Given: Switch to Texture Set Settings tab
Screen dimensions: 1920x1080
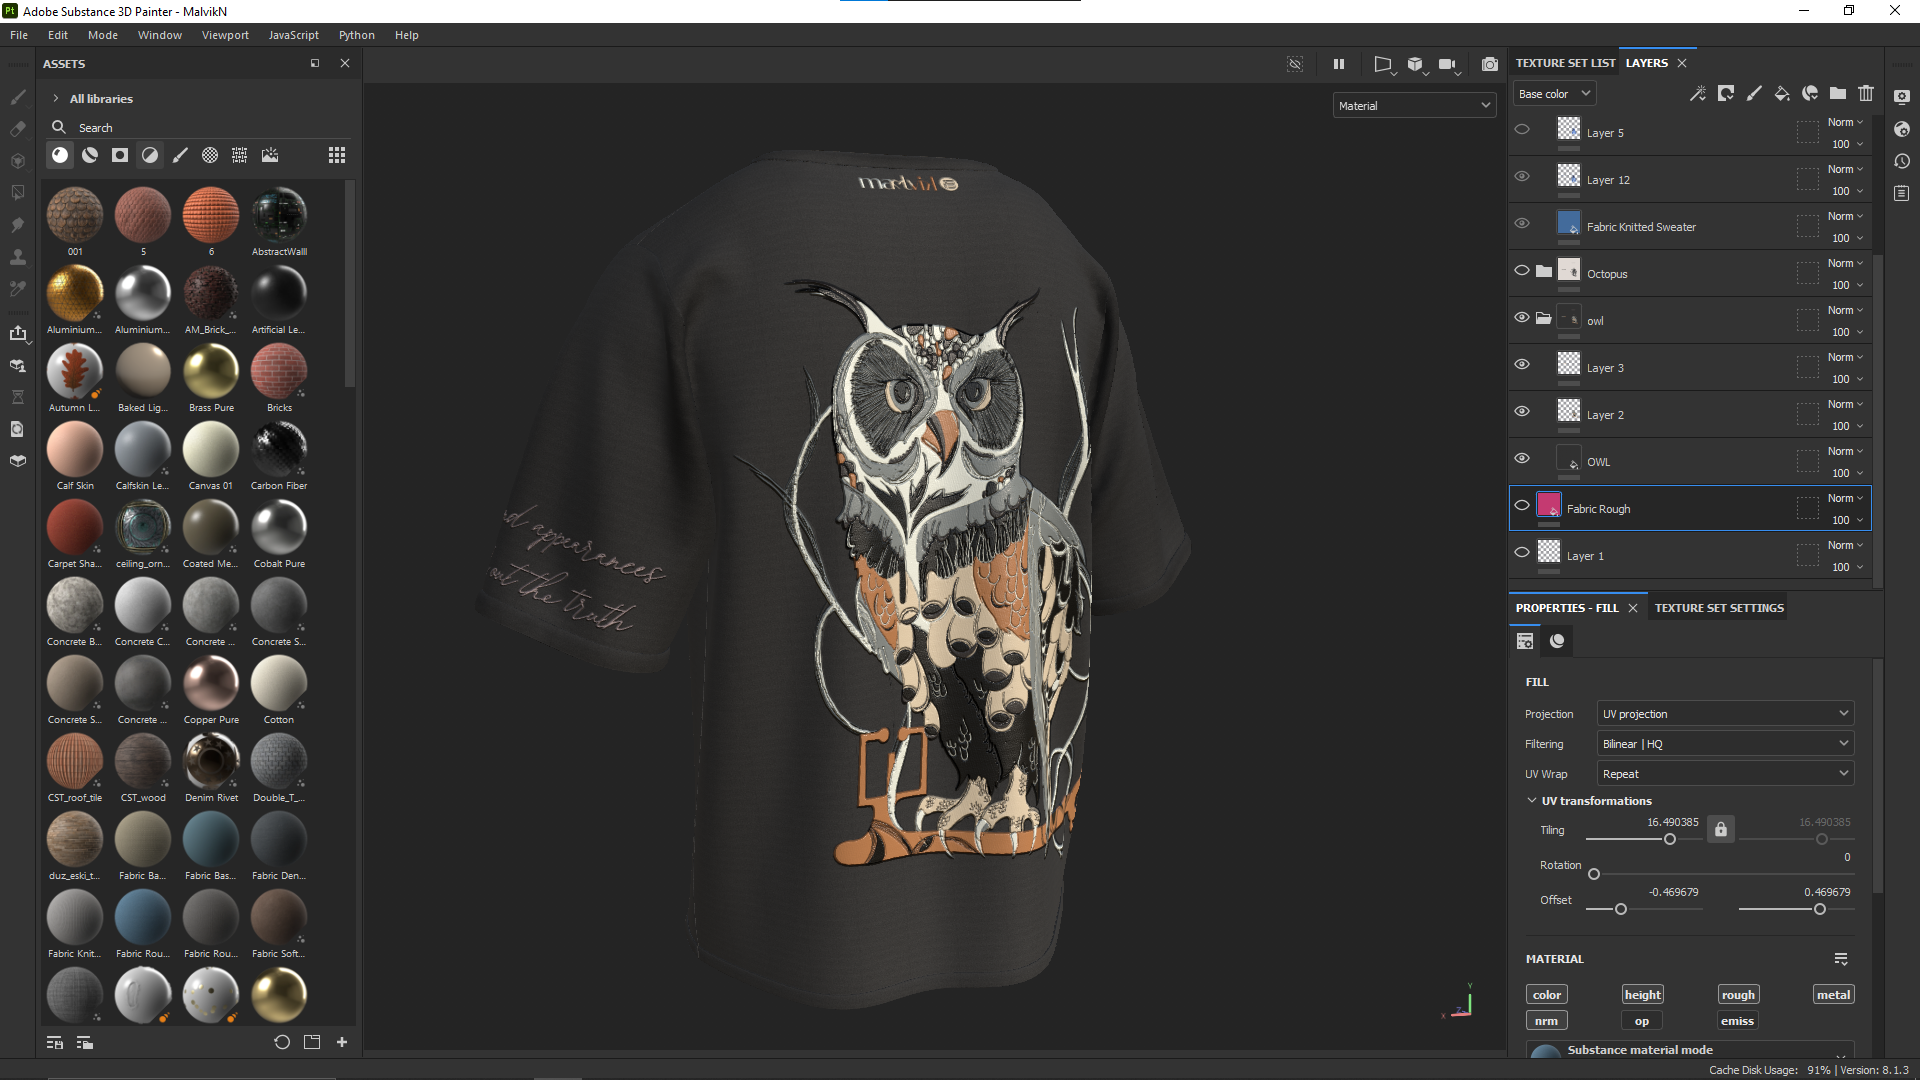Looking at the screenshot, I should tap(1719, 608).
